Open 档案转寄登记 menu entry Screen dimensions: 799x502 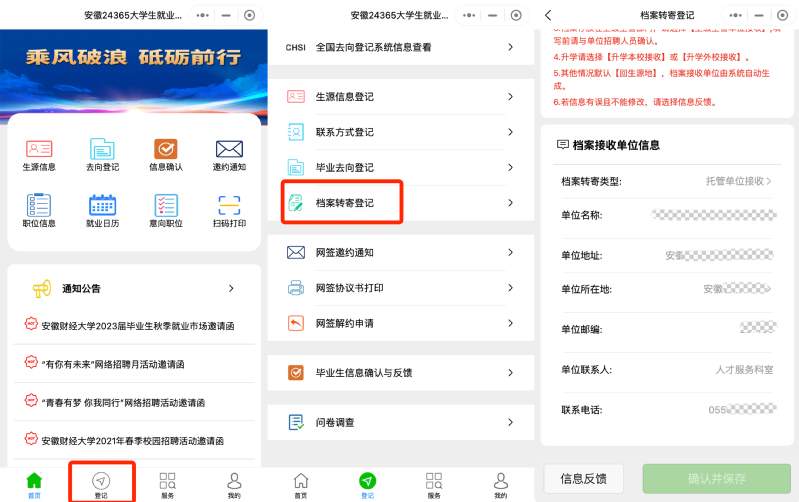(345, 203)
